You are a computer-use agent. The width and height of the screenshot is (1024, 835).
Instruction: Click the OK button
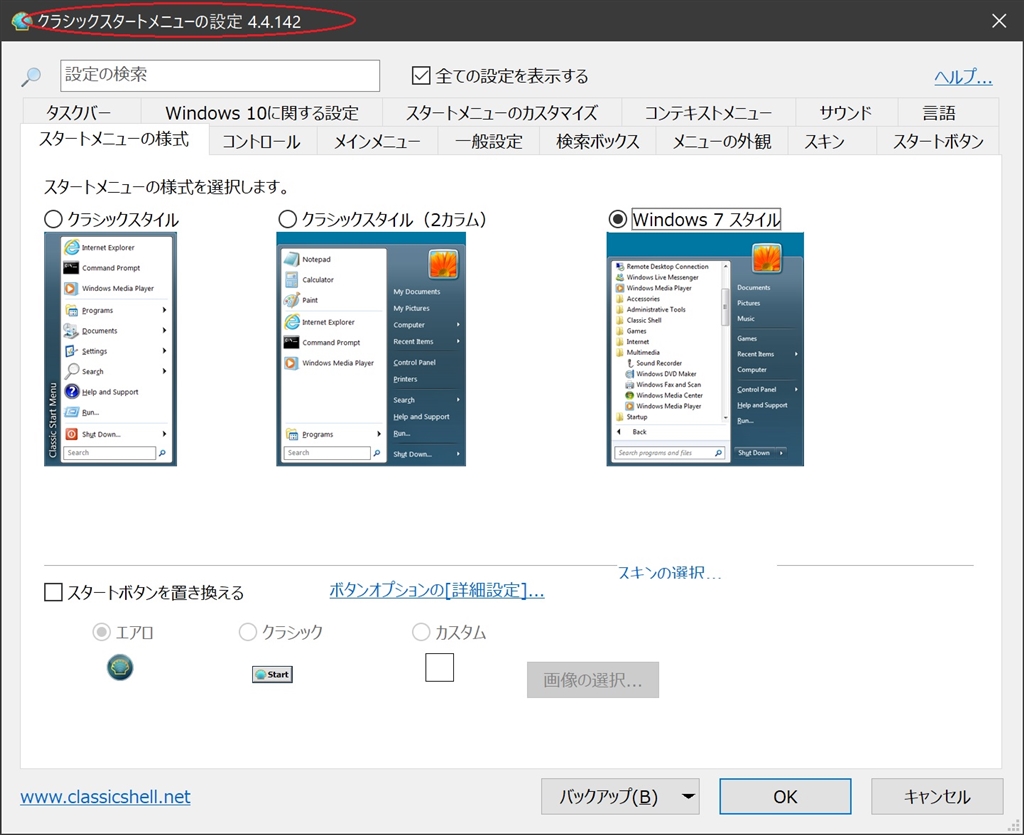pyautogui.click(x=785, y=796)
